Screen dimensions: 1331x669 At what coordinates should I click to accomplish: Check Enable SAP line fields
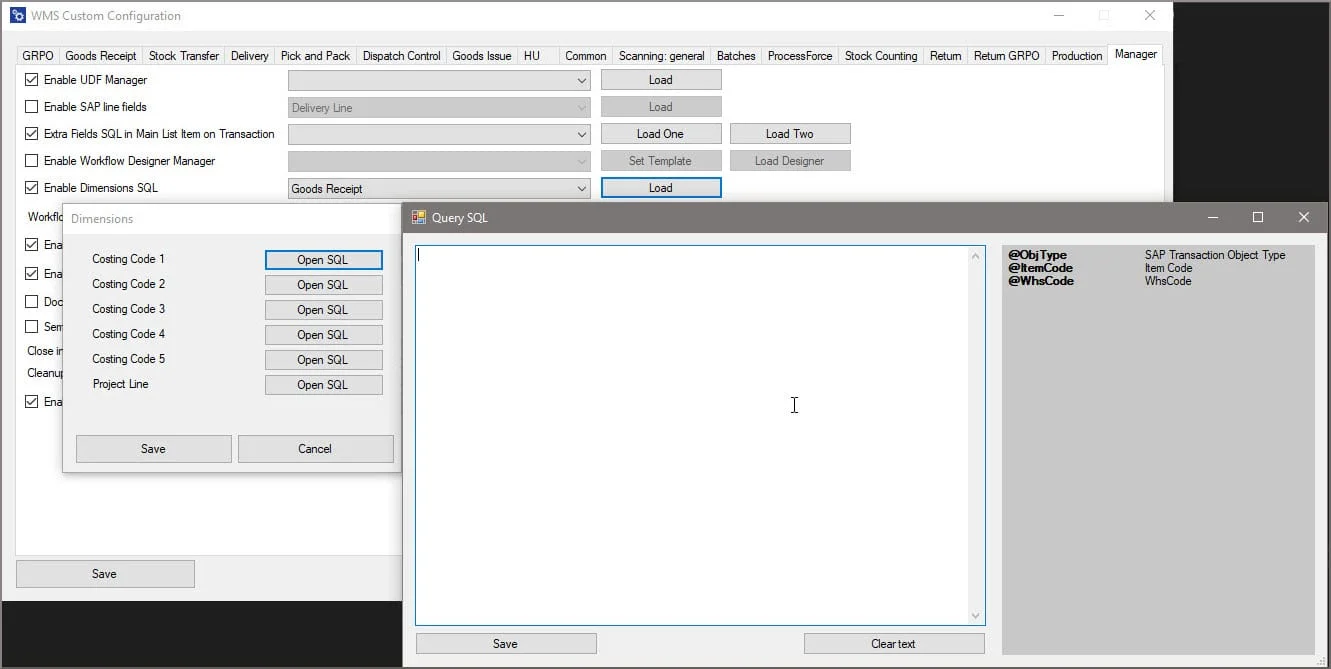(x=32, y=107)
